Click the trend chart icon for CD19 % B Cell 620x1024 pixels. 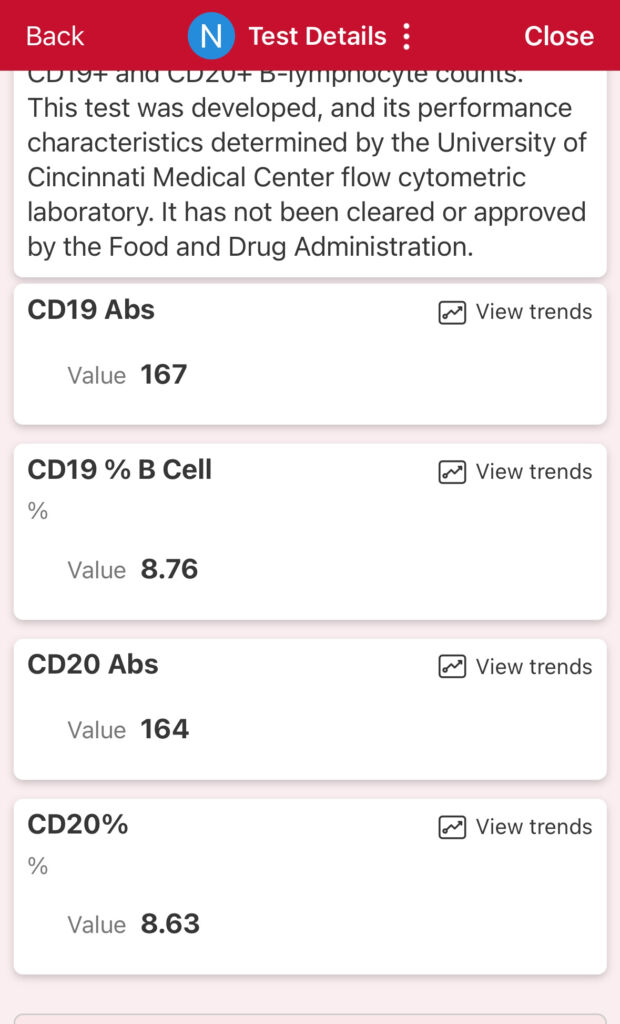tap(452, 472)
